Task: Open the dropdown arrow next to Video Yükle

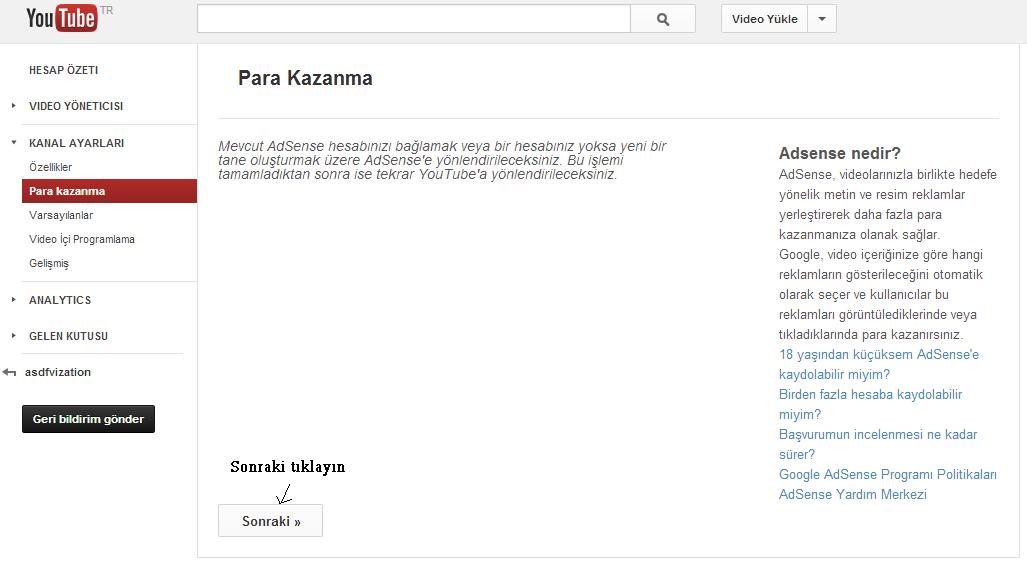Action: point(822,19)
